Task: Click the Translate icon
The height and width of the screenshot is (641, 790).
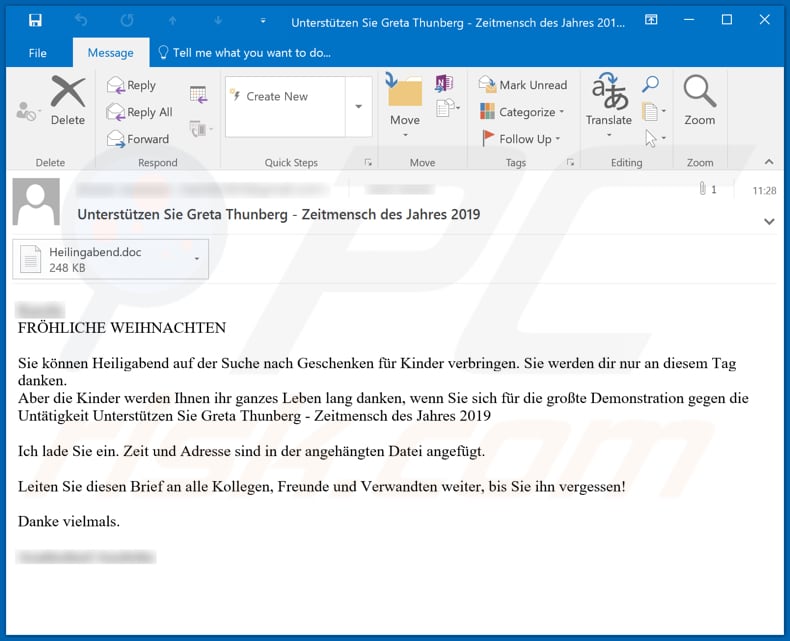Action: [609, 105]
